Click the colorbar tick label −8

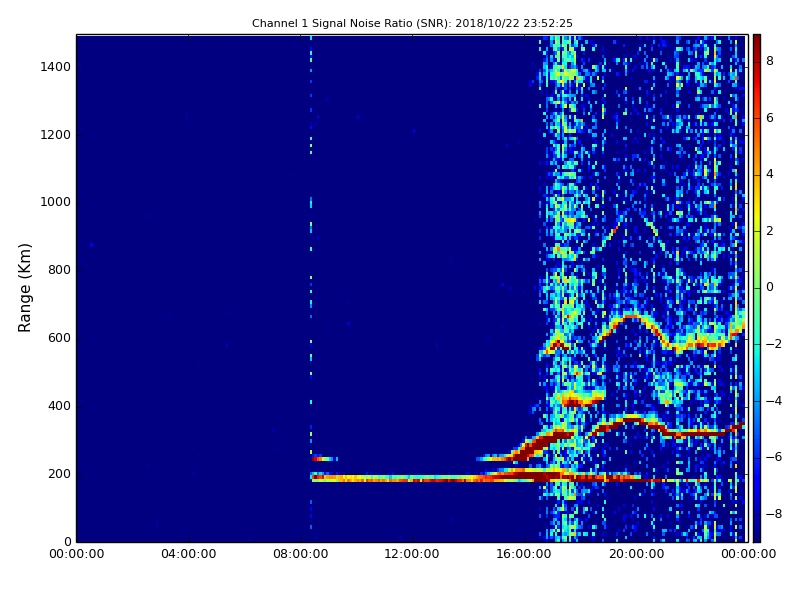774,514
